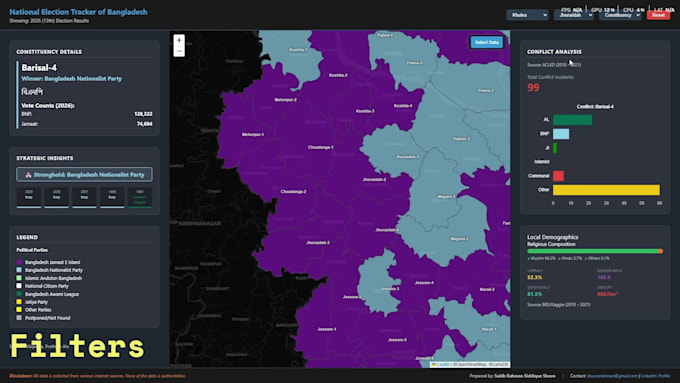
Task: Click the literacy value 52.3%
Action: coord(535,278)
